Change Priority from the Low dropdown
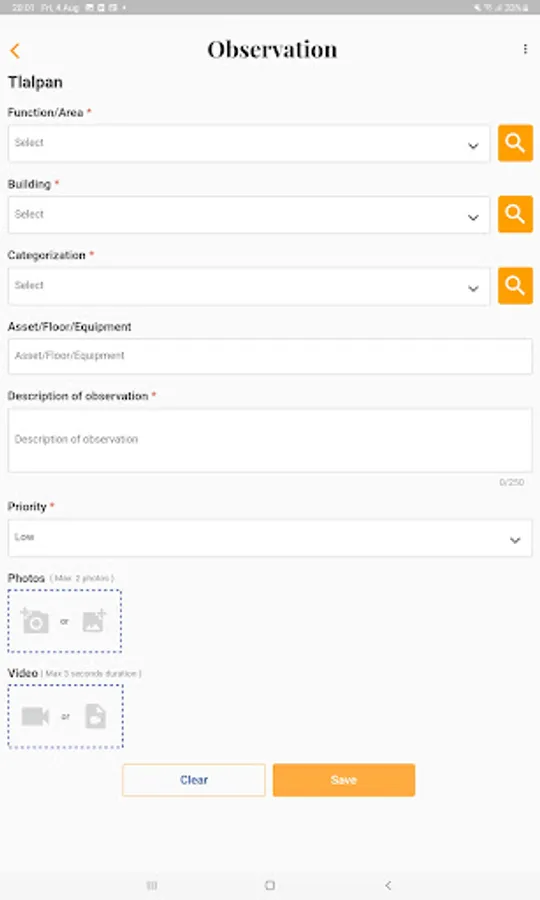The height and width of the screenshot is (900, 540). pyautogui.click(x=270, y=538)
